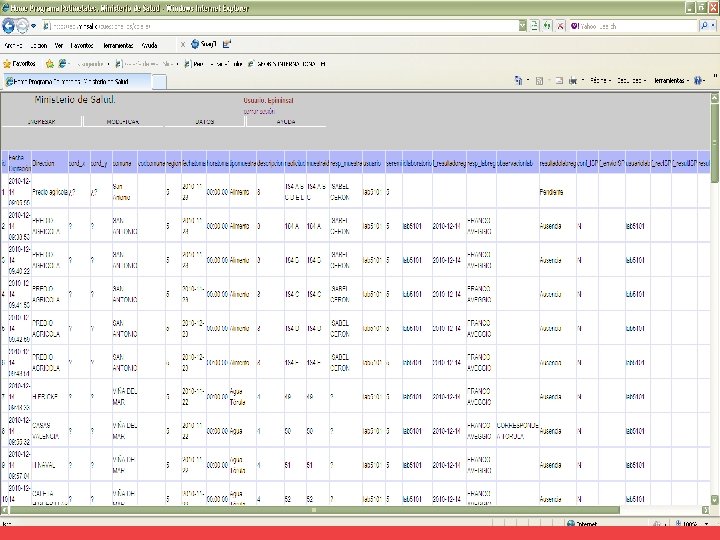Screen dimensions: 720x540
Task: Click Agua sample type in row 8
Action: [236, 431]
